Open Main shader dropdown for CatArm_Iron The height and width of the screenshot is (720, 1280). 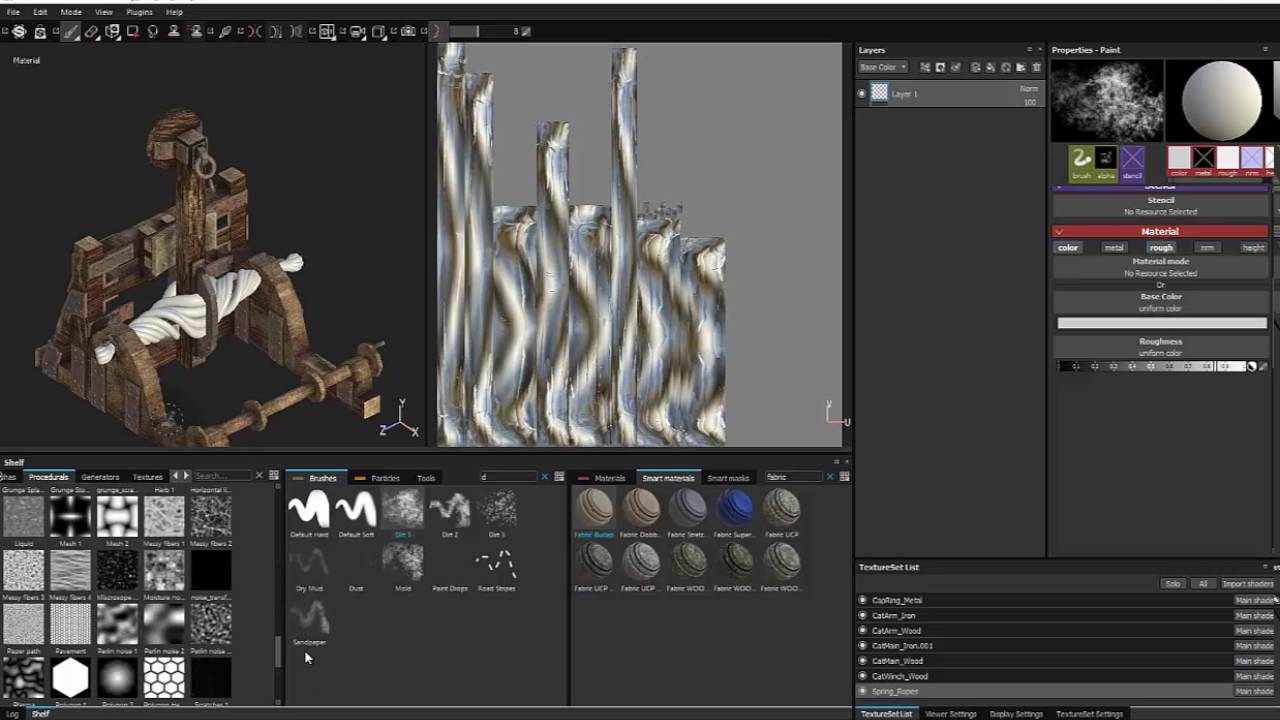pyautogui.click(x=1254, y=616)
